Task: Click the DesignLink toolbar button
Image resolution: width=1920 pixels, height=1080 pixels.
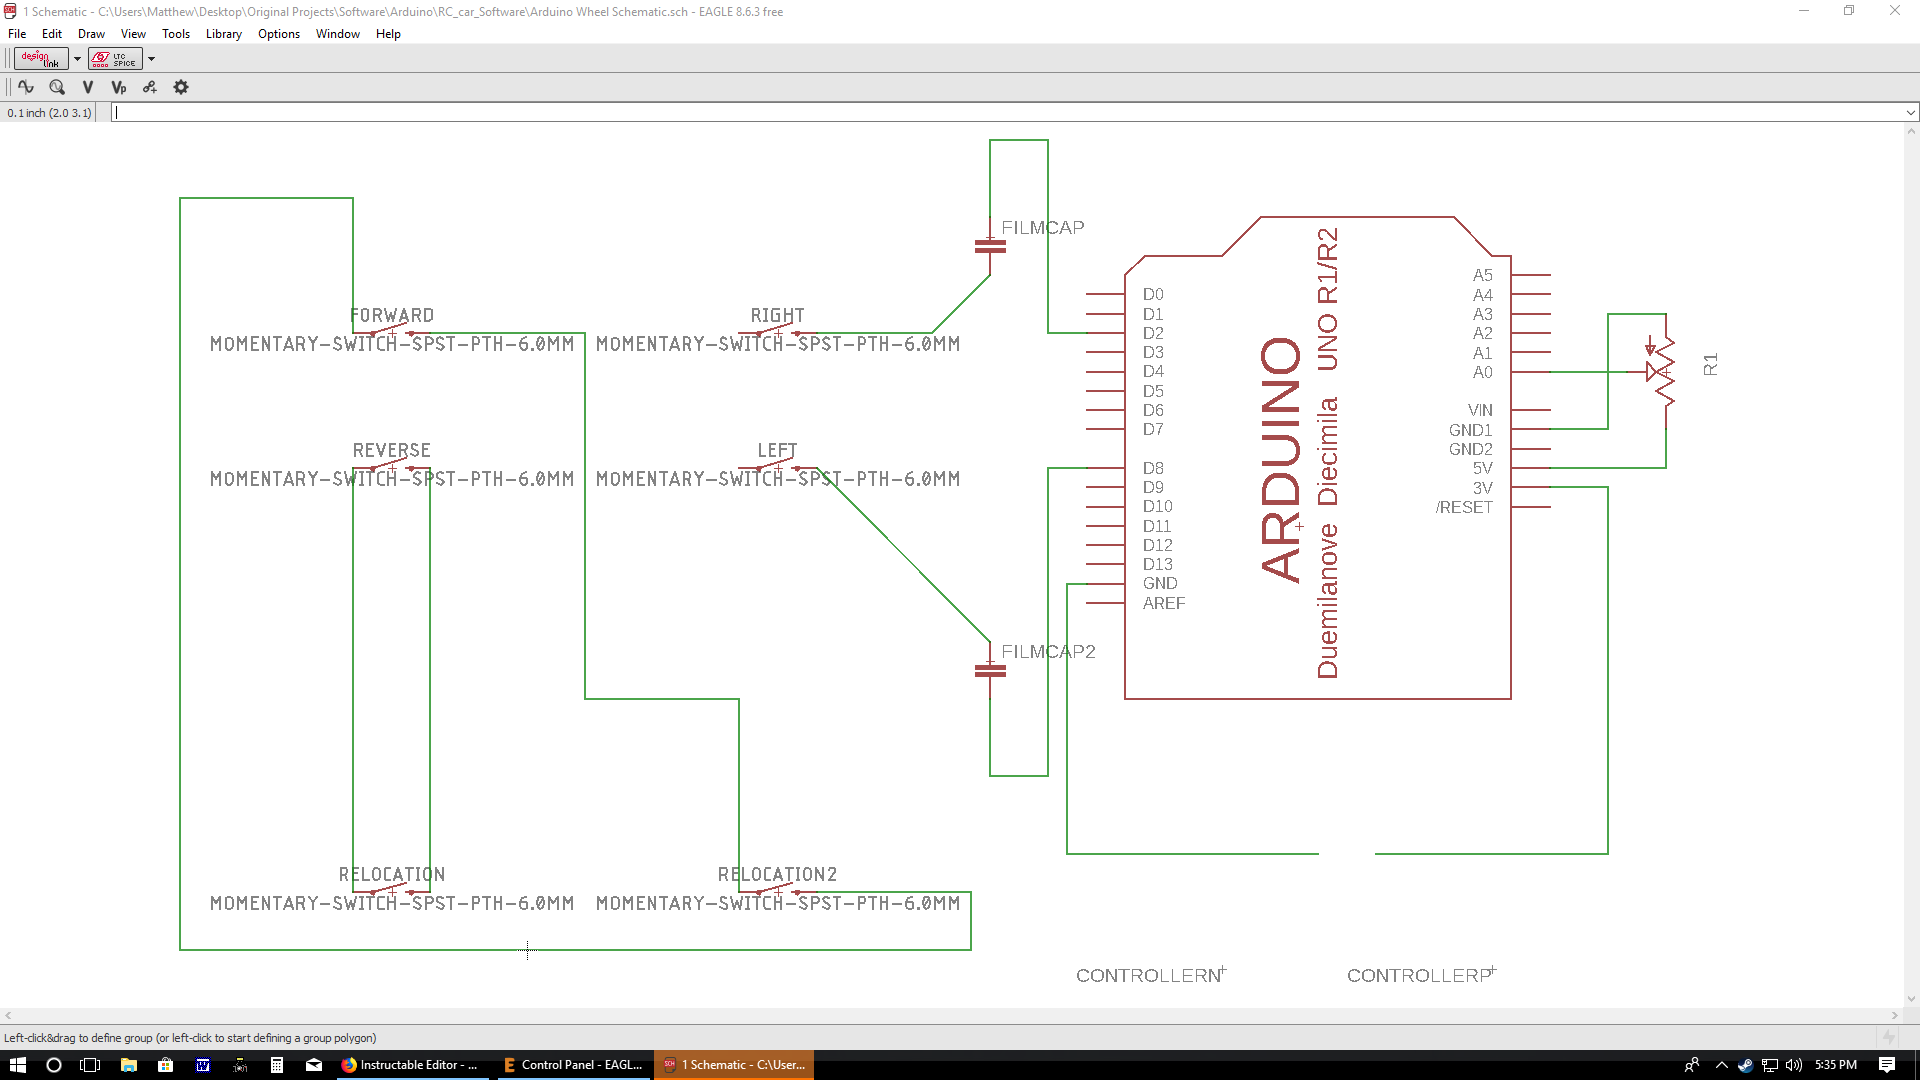Action: coord(41,58)
